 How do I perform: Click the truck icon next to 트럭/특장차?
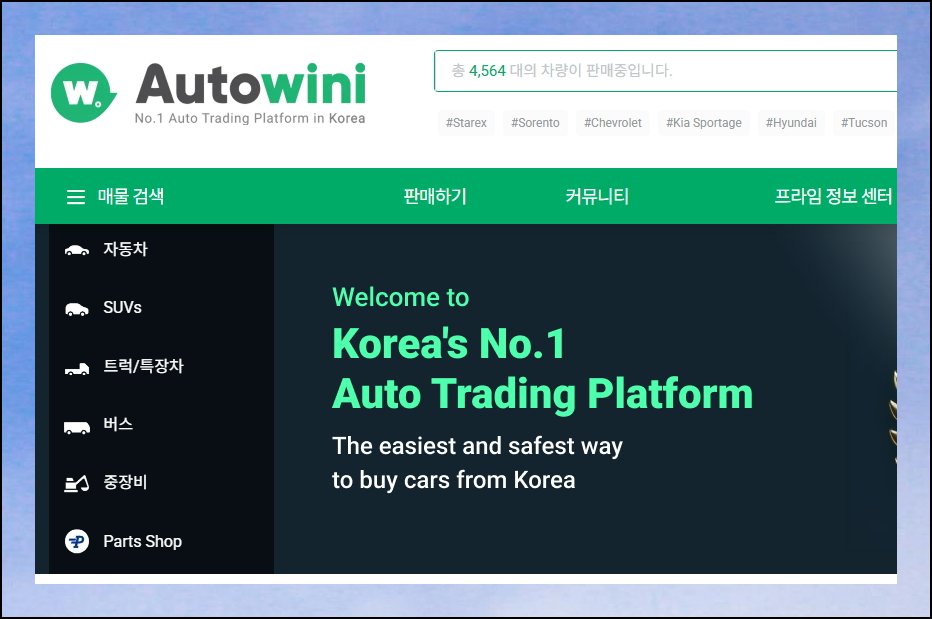pyautogui.click(x=77, y=369)
